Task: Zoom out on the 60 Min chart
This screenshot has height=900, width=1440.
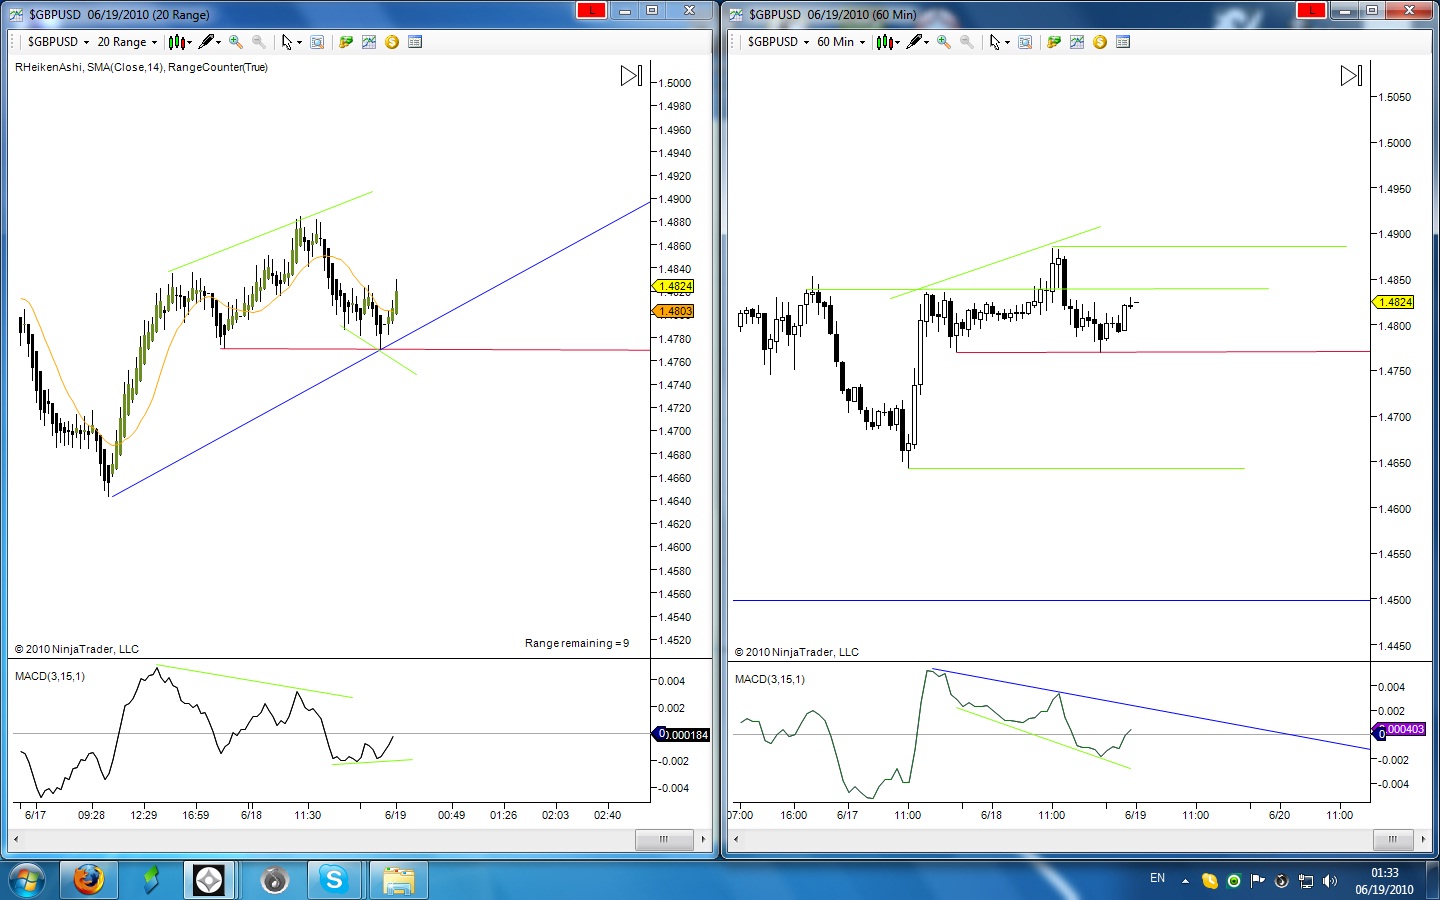Action: pos(967,42)
